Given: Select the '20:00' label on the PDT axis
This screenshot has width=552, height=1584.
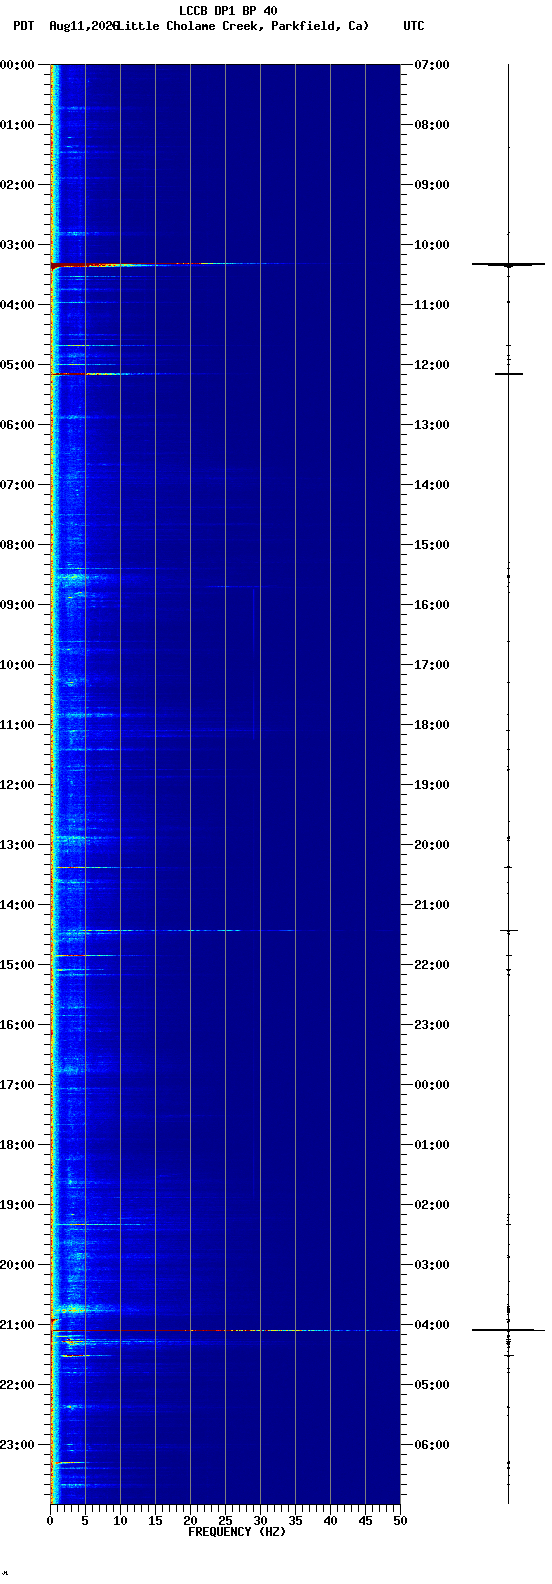Looking at the screenshot, I should [17, 1265].
